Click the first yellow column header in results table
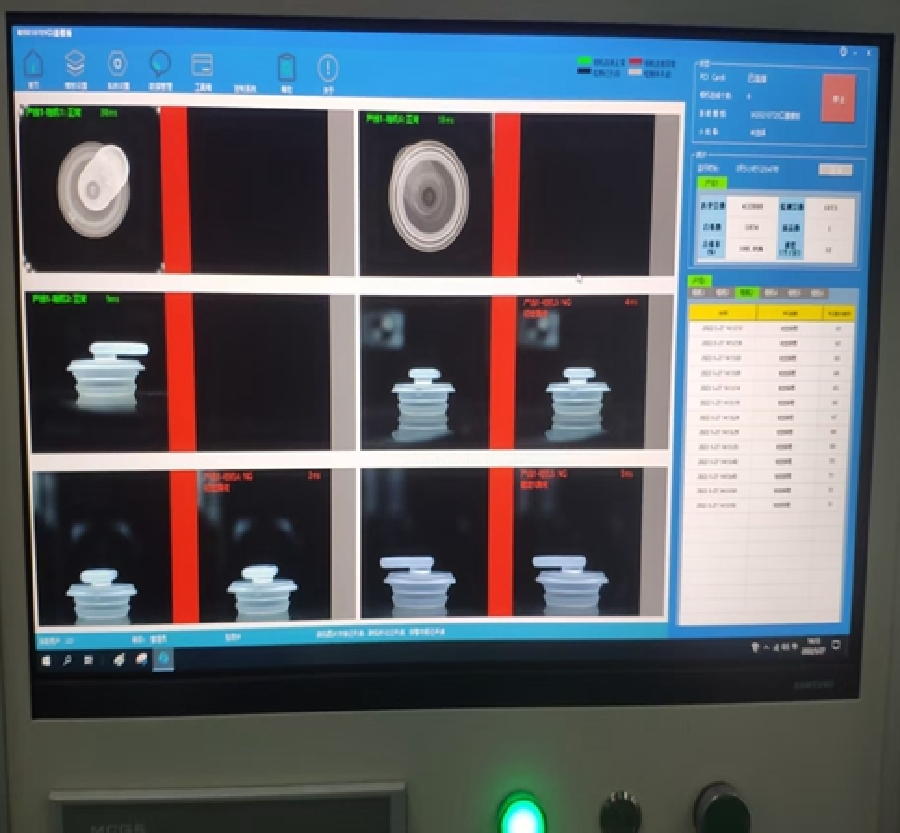Viewport: 900px width, 833px height. [x=723, y=313]
